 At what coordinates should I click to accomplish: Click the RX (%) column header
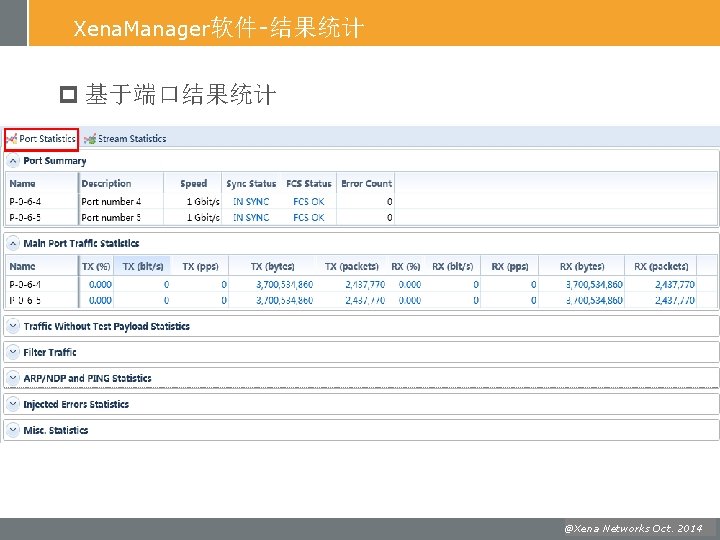pos(406,266)
